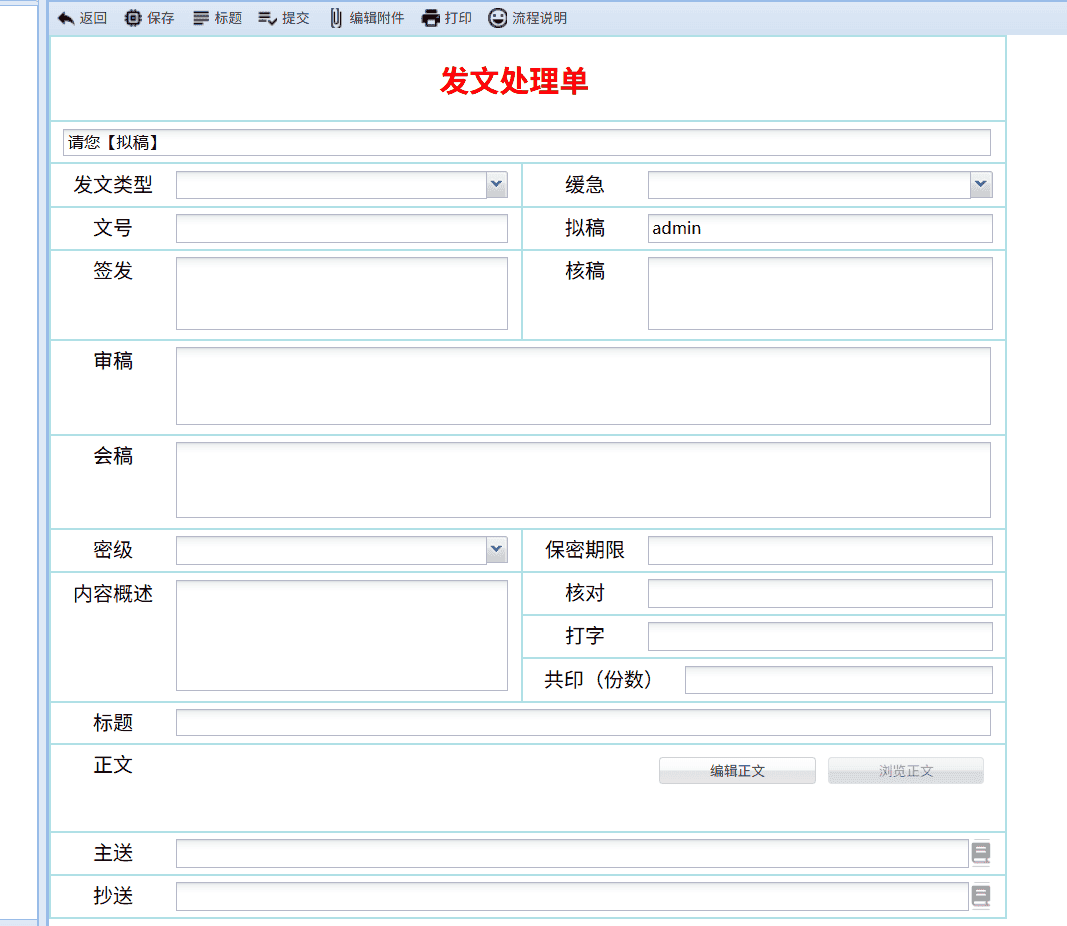1067x926 pixels.
Task: Focus the 保密期限 input field
Action: click(820, 550)
